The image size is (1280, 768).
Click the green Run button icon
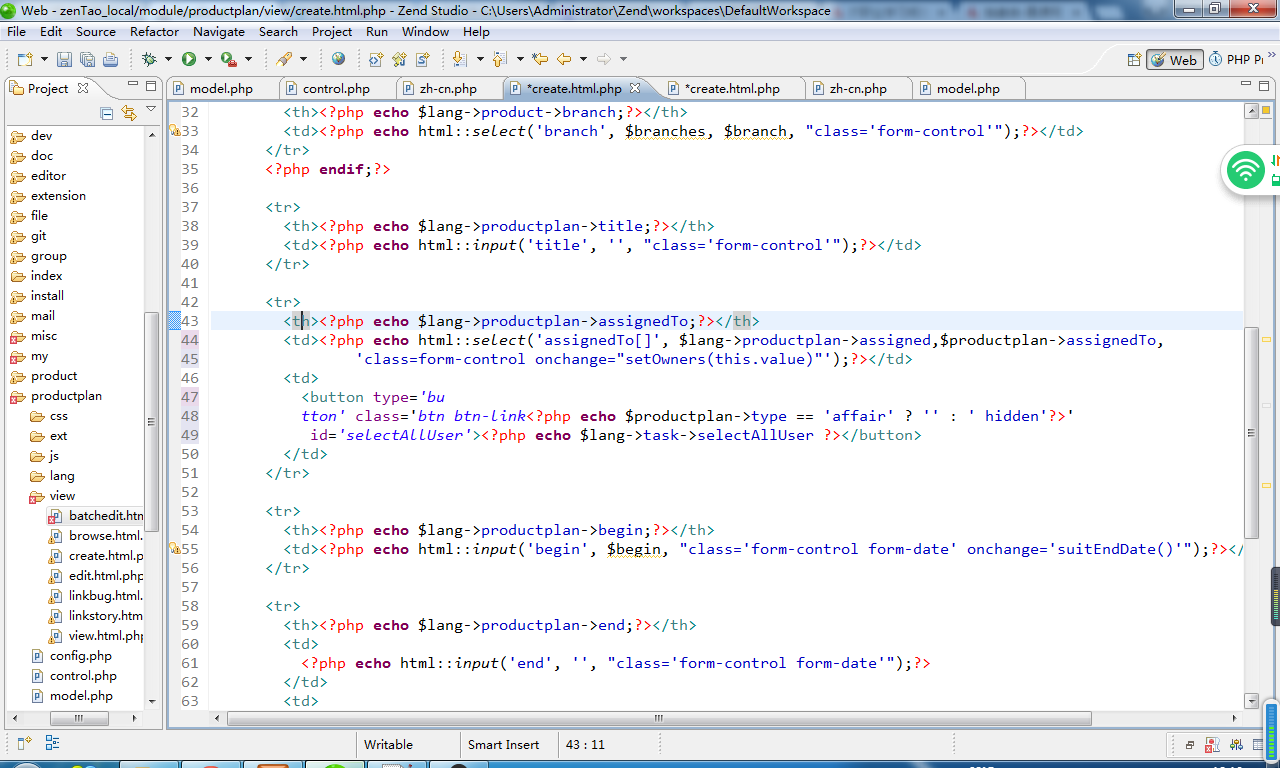click(189, 60)
